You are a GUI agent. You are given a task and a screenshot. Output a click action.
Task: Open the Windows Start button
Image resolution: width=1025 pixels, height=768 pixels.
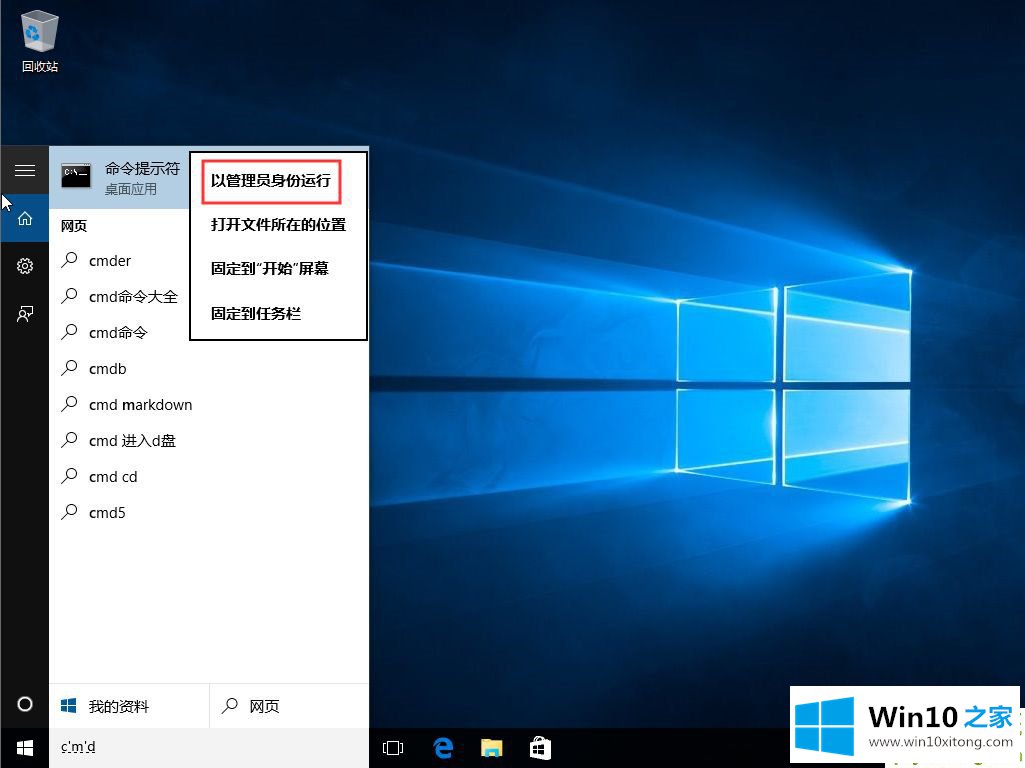tap(25, 748)
